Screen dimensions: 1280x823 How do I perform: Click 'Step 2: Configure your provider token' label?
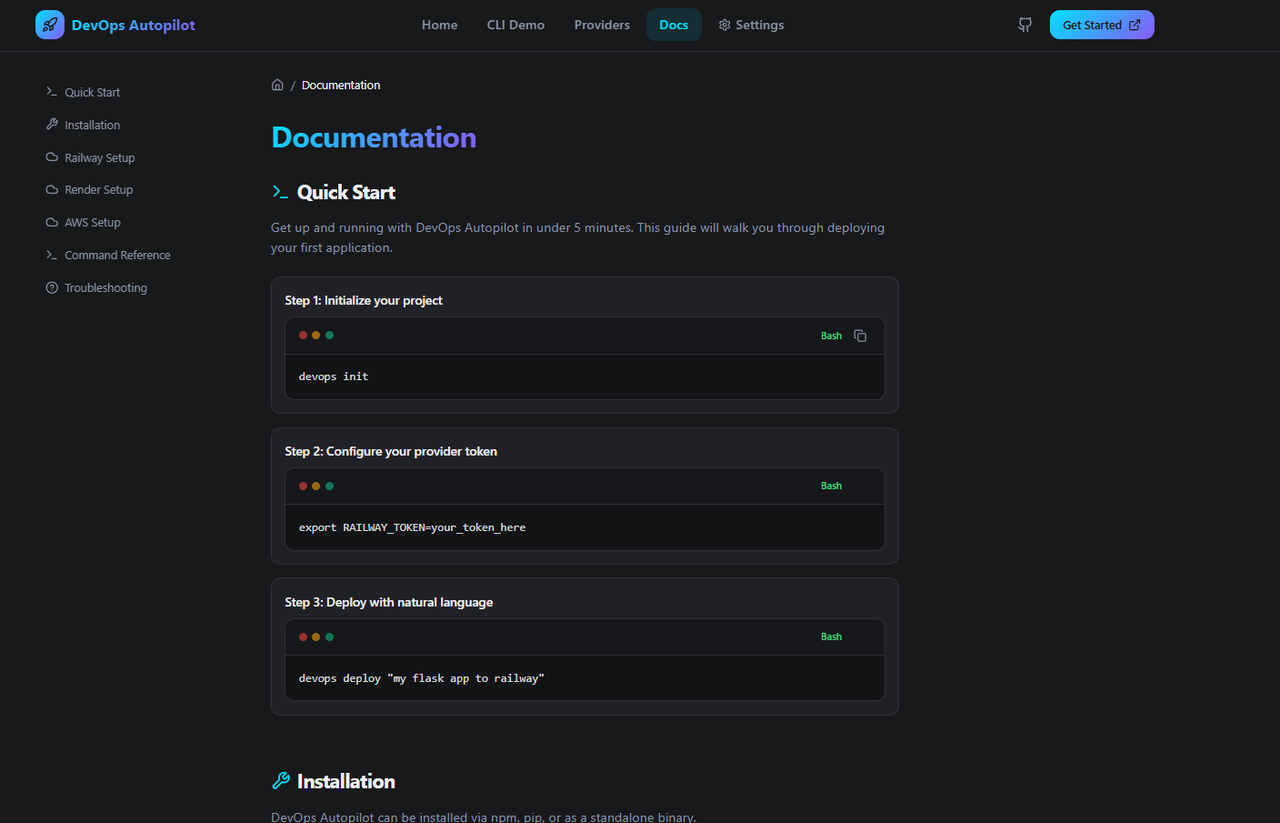coord(391,451)
